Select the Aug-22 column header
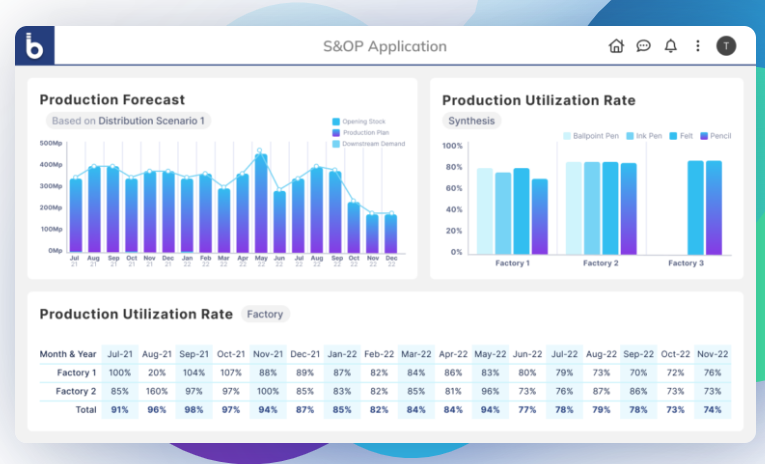This screenshot has height=464, width=765. click(x=601, y=354)
